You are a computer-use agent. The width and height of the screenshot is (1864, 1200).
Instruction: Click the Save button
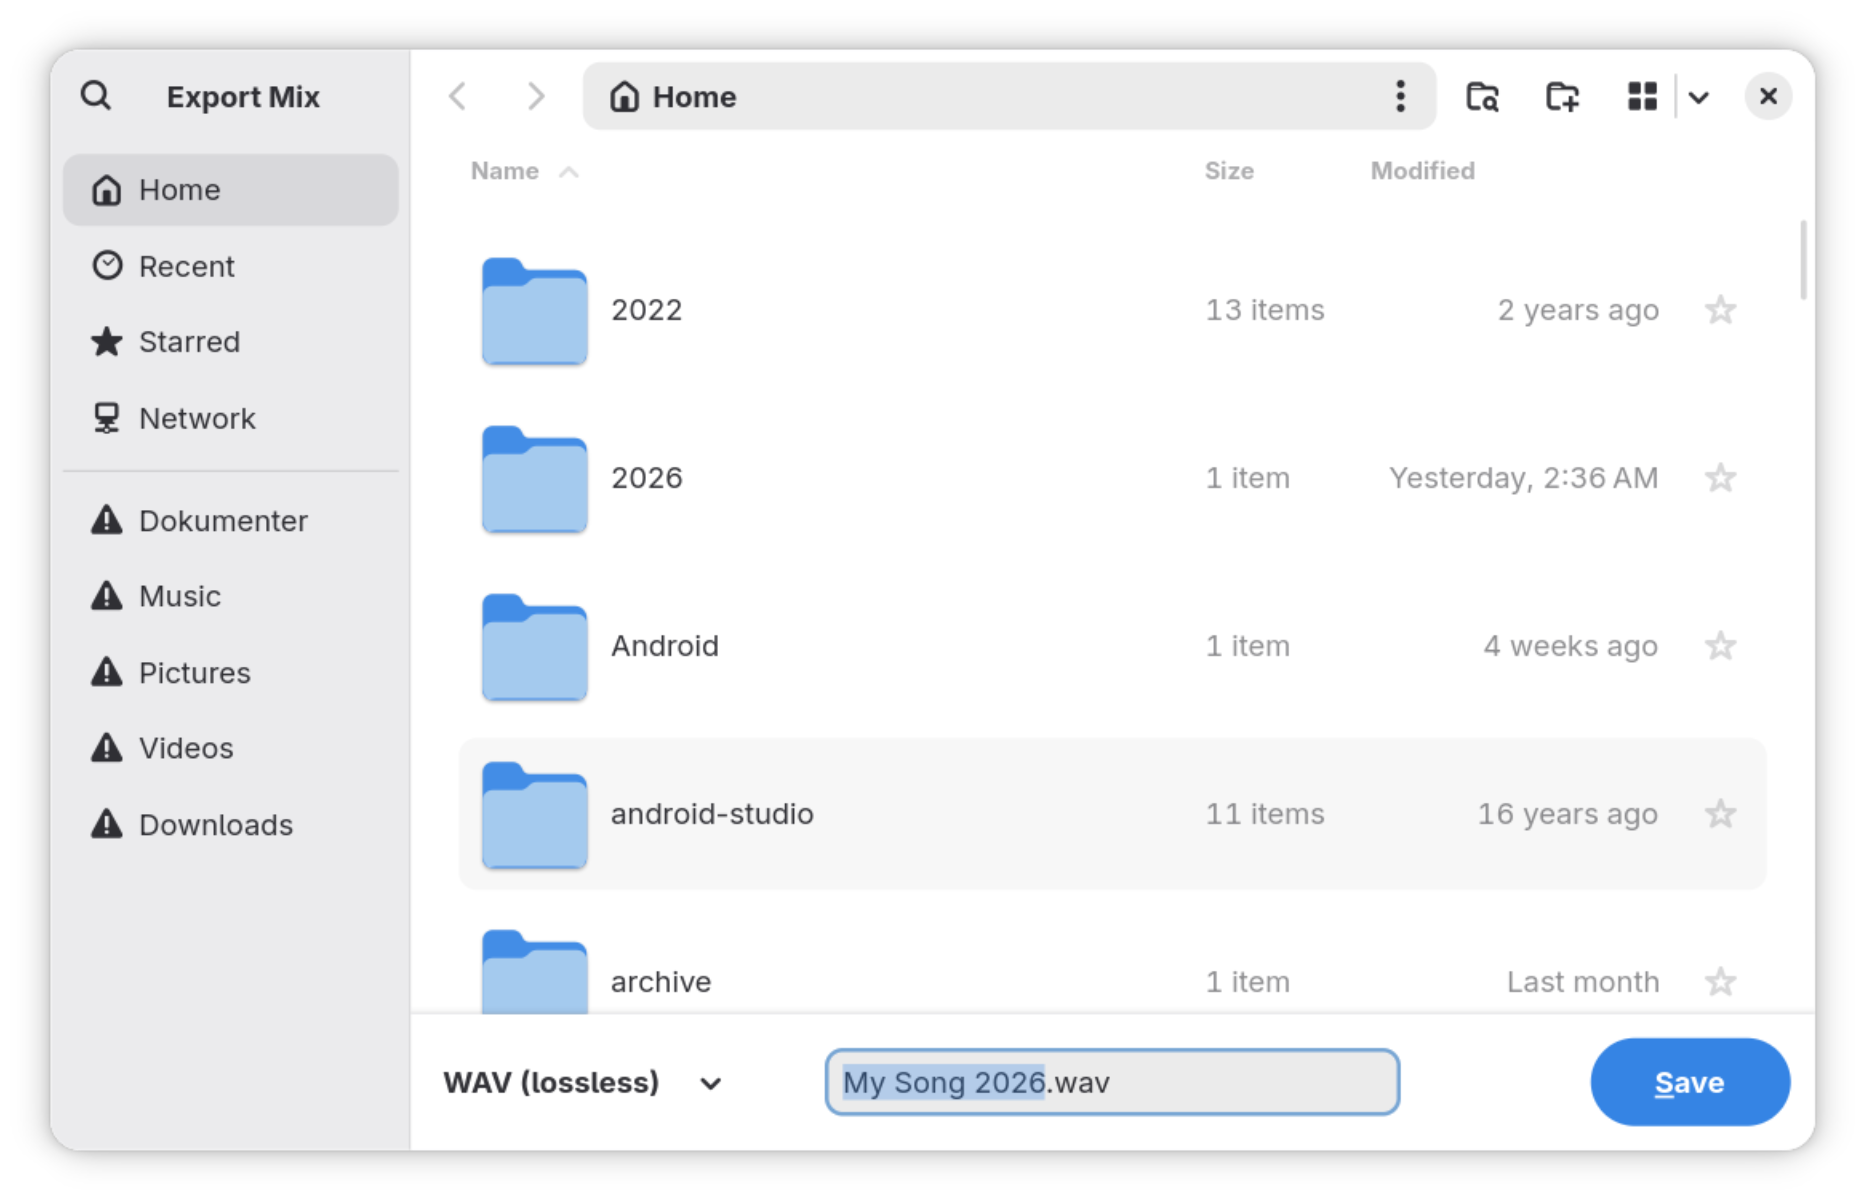click(1690, 1082)
